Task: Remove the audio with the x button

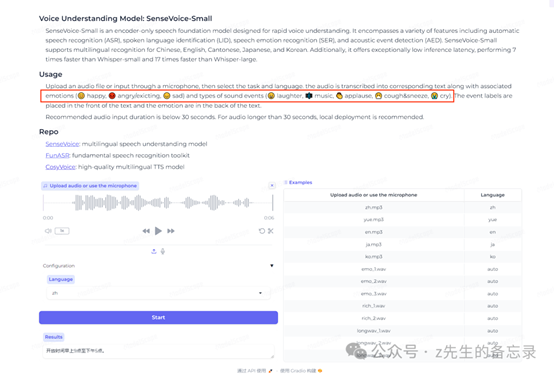Action: [272, 185]
